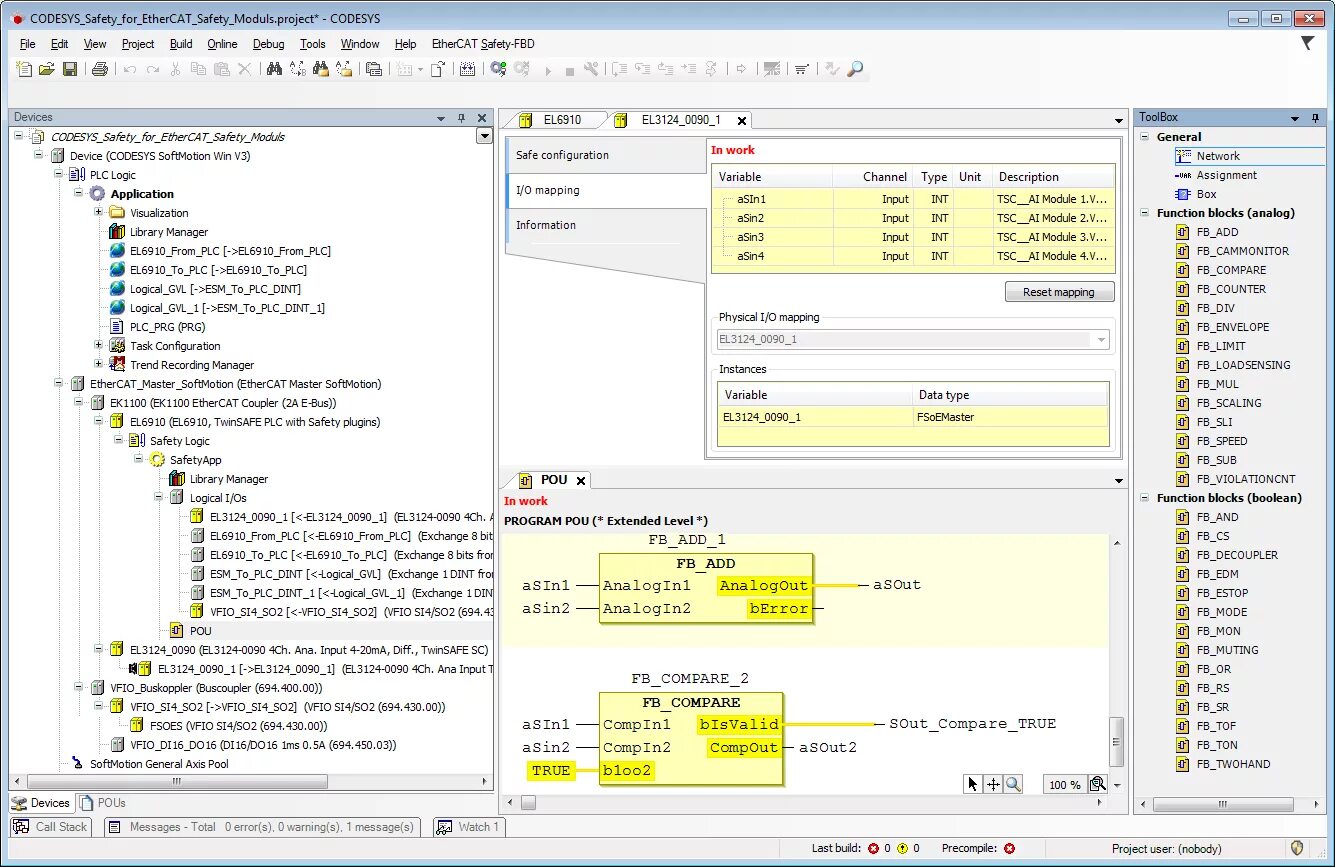Screen dimensions: 1335x867
Task: Select the pointer tool in POU editor
Action: (973, 785)
